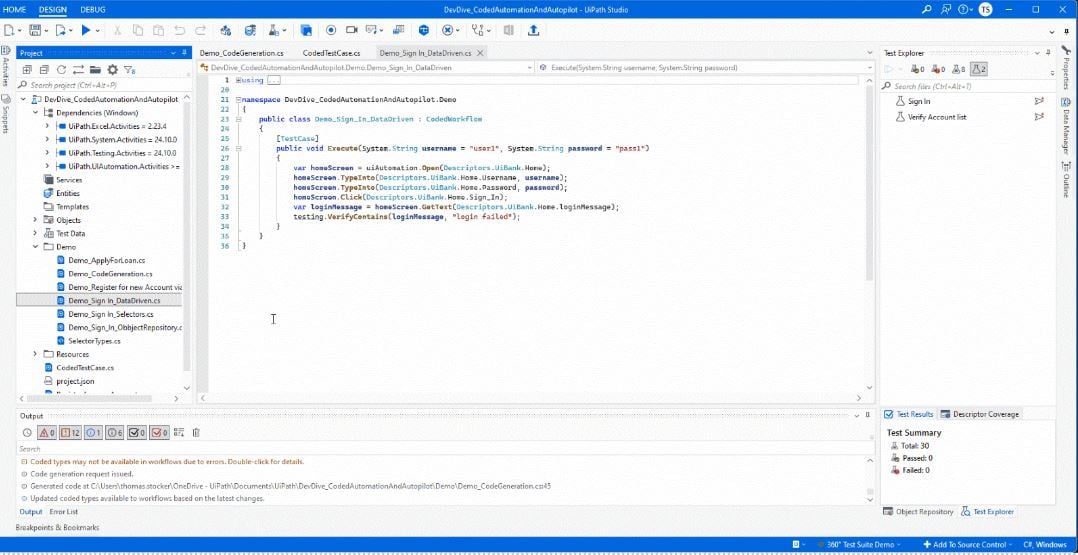Click the Publish upload arrow icon

534,30
